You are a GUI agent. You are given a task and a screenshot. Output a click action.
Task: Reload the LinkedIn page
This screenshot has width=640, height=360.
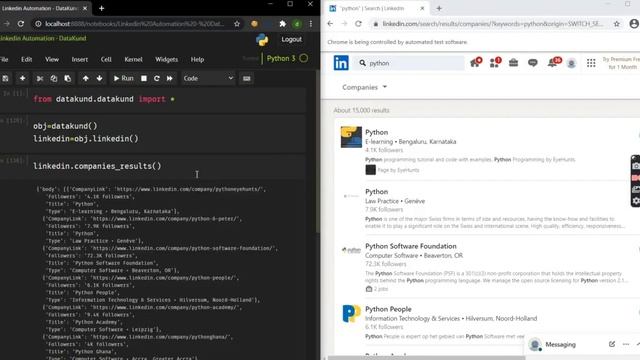point(358,24)
